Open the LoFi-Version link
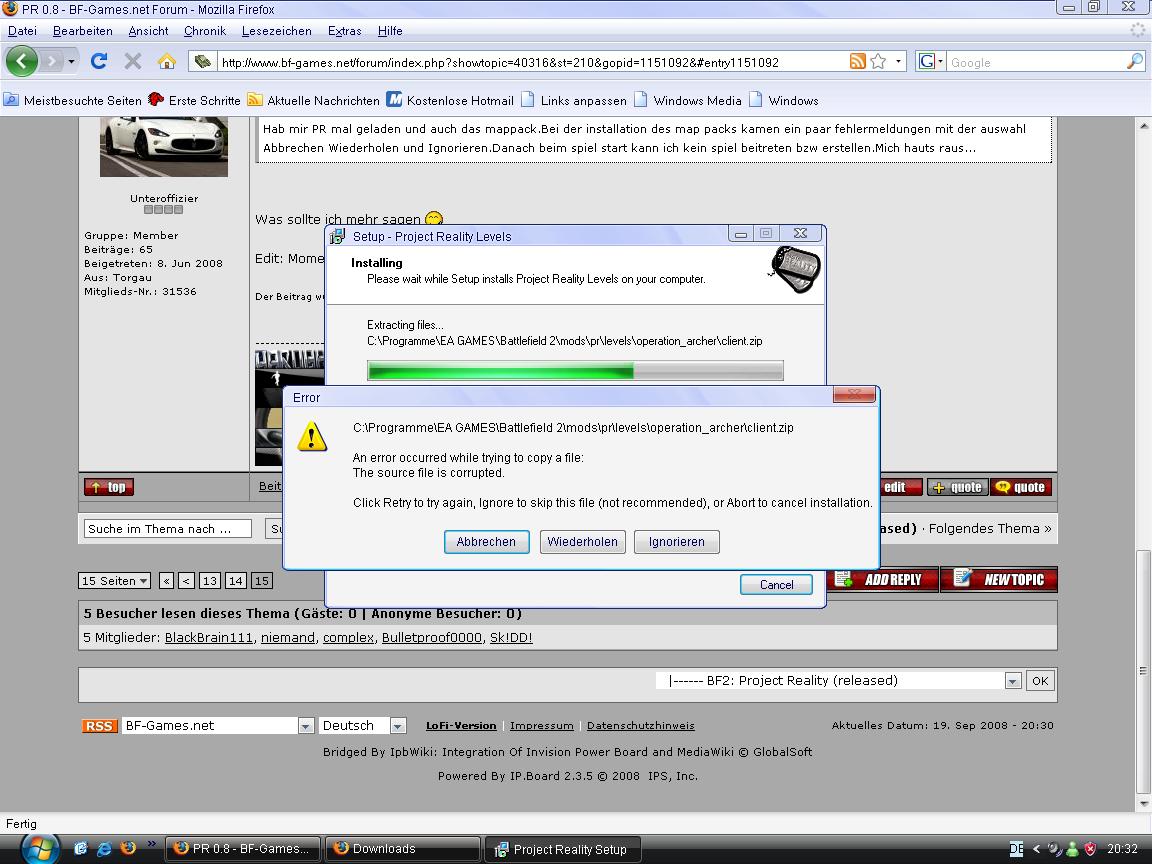The width and height of the screenshot is (1152, 864). point(461,726)
